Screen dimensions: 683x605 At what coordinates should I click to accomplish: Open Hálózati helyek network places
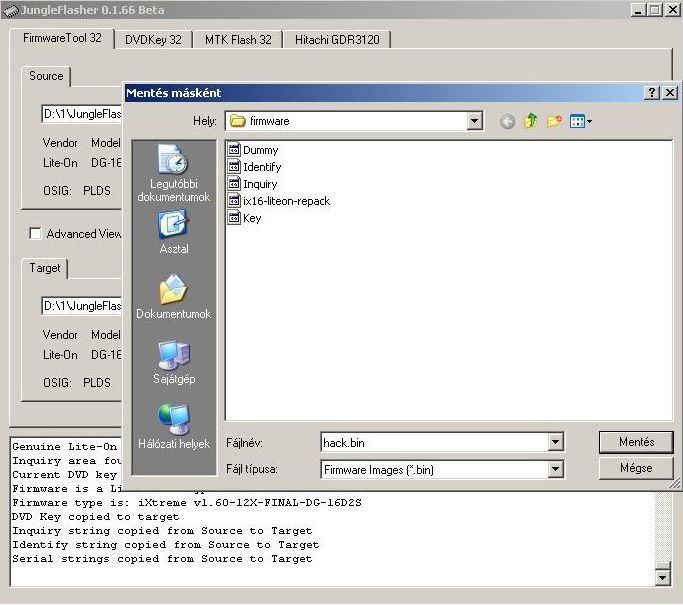[x=173, y=426]
